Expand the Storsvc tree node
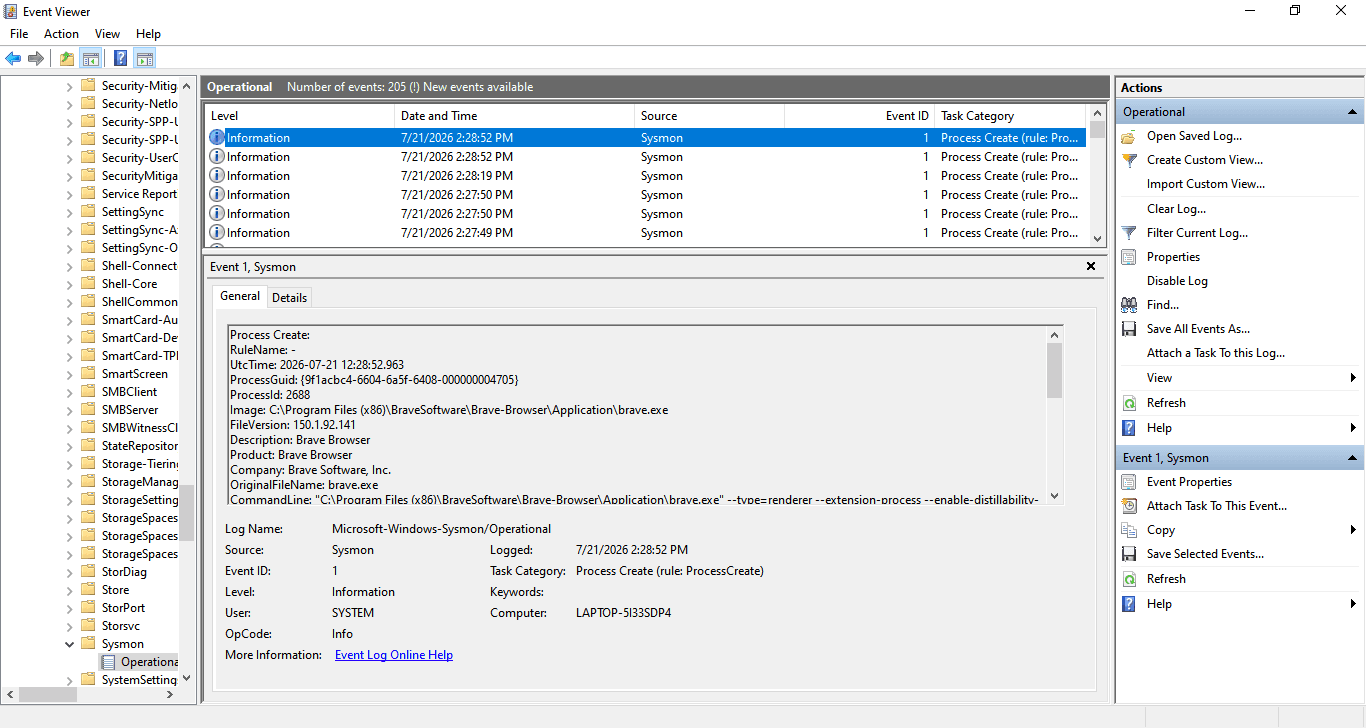The width and height of the screenshot is (1366, 728). 70,626
